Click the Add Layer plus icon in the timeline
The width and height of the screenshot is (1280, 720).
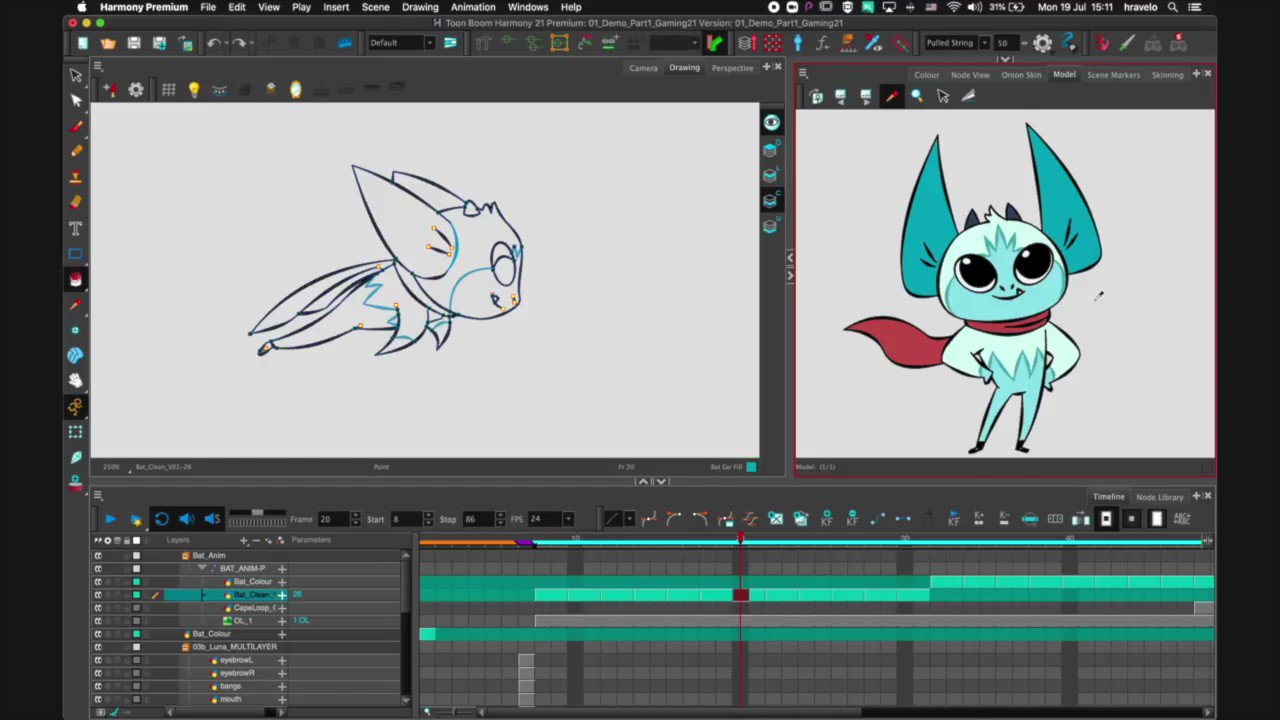[244, 540]
